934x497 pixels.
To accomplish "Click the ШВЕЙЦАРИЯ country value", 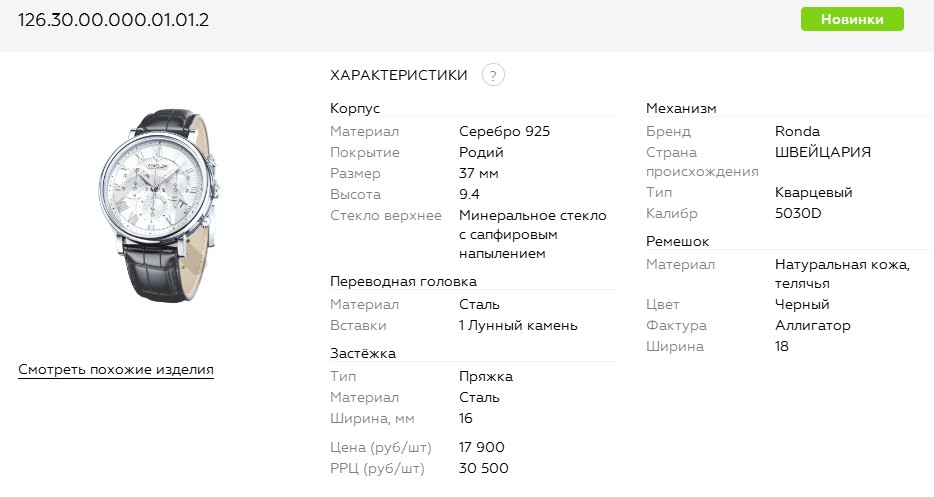I will [x=823, y=152].
